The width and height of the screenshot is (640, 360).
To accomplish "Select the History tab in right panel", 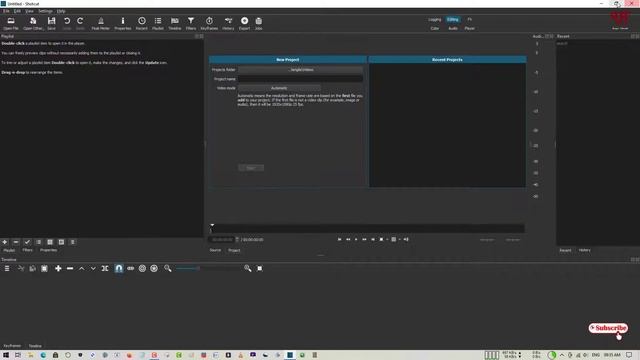I will click(x=584, y=250).
